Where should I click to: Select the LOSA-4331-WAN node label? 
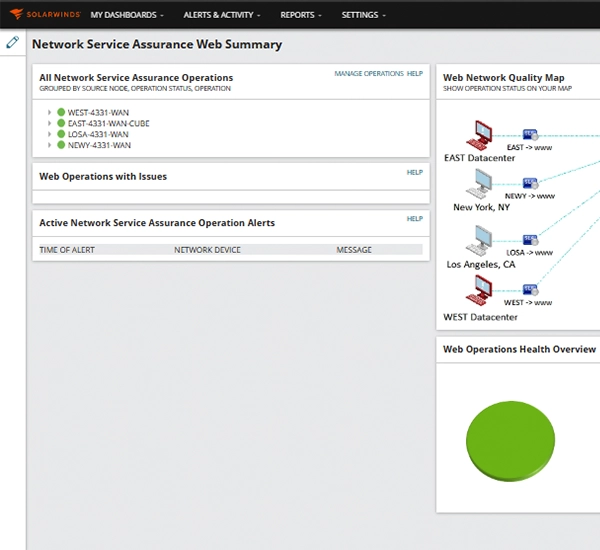pyautogui.click(x=98, y=134)
